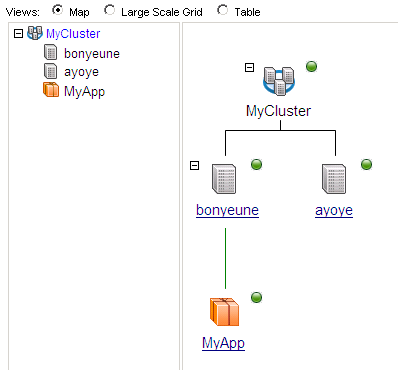Select ayoye in the tree panel
This screenshot has height=370, width=398.
(x=81, y=72)
